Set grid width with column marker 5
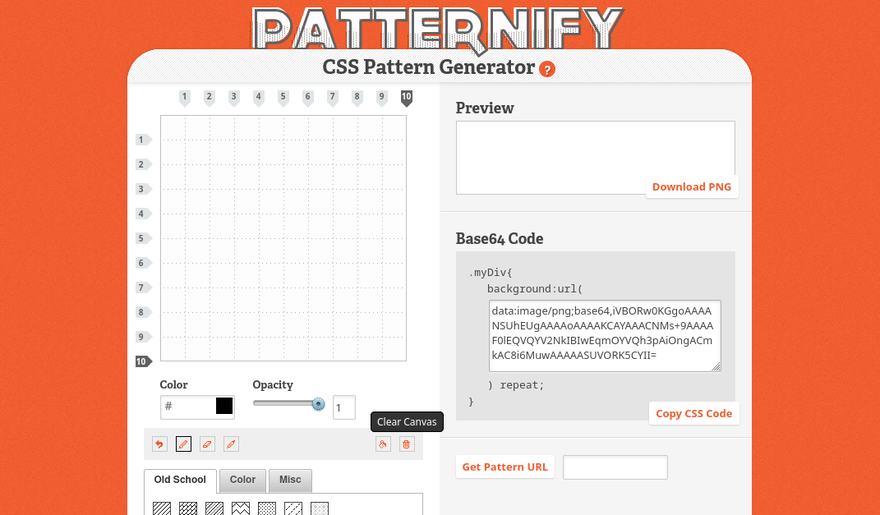Image resolution: width=880 pixels, height=515 pixels. (x=283, y=98)
